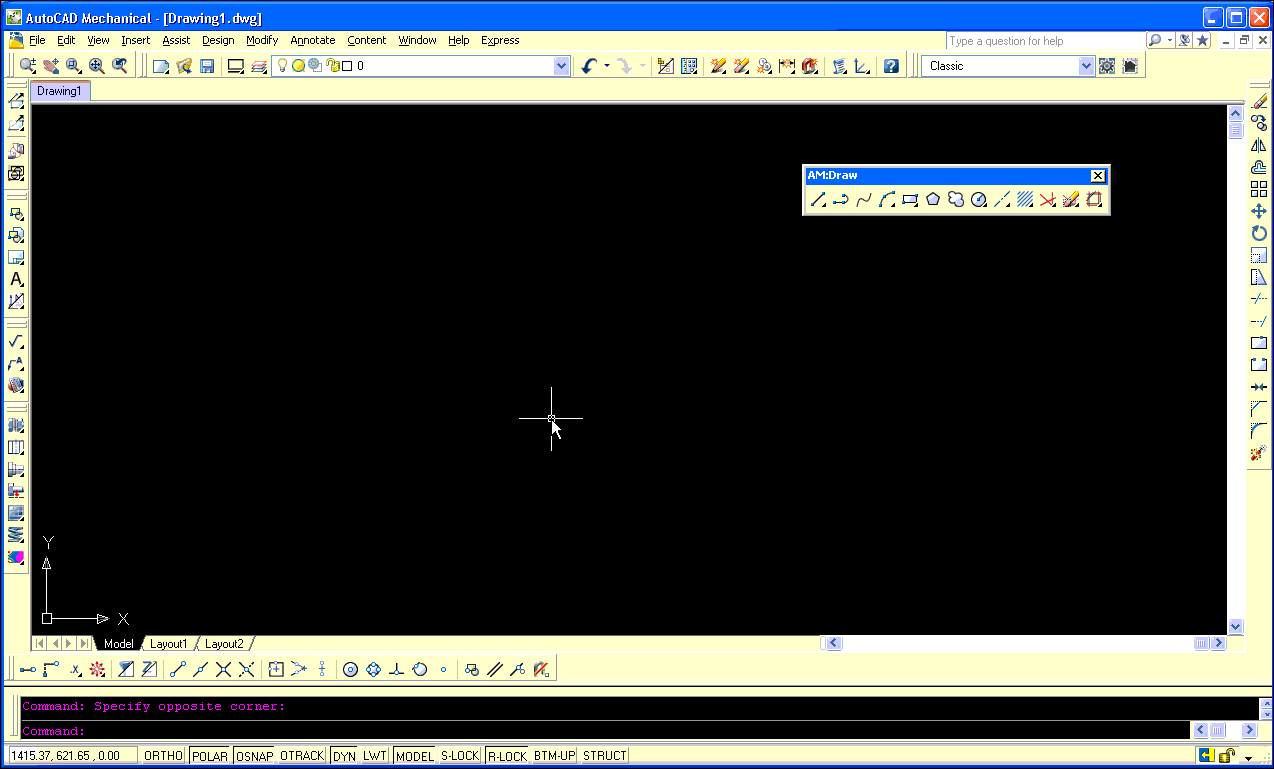Click the Snap to Center icon
Viewport: 1274px width, 769px height.
[350, 670]
